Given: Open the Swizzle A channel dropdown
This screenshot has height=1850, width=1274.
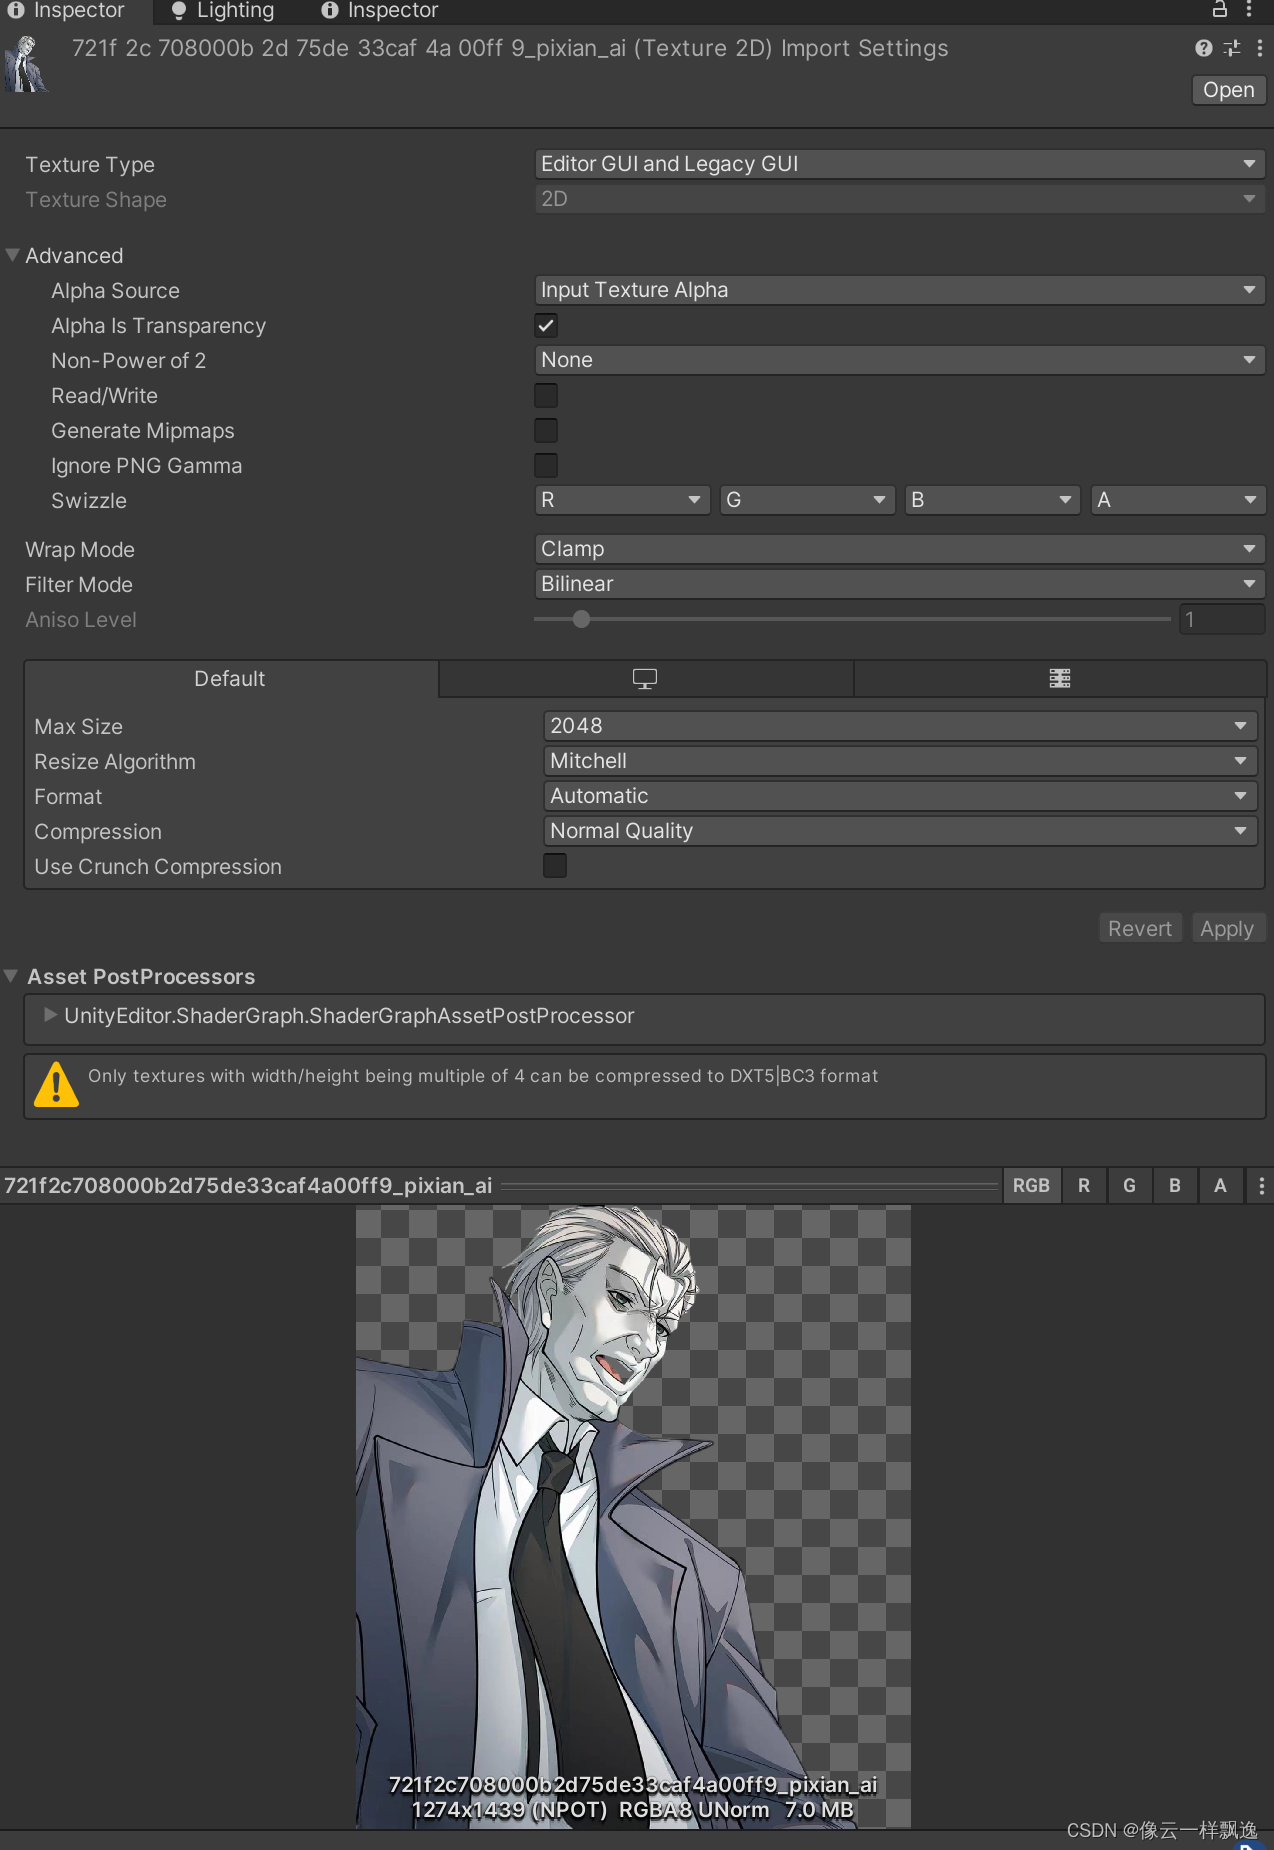Looking at the screenshot, I should [x=1178, y=500].
